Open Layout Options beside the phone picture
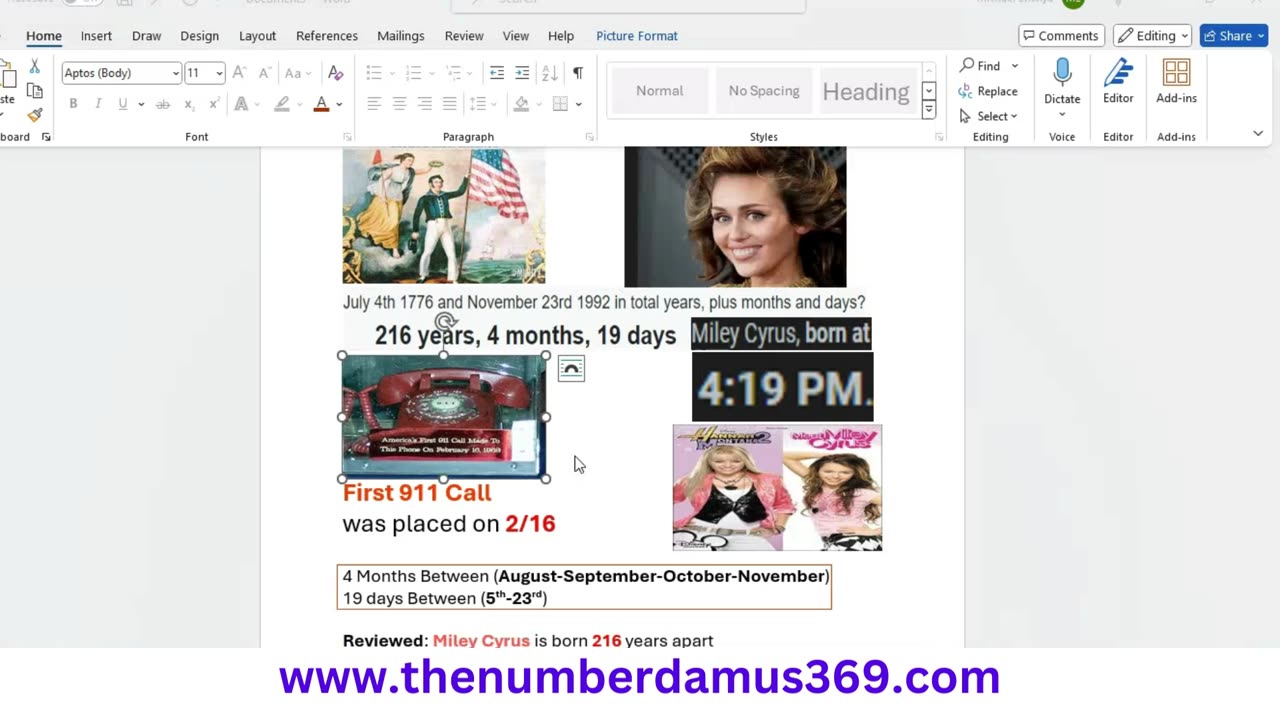Viewport: 1280px width, 720px height. click(571, 369)
